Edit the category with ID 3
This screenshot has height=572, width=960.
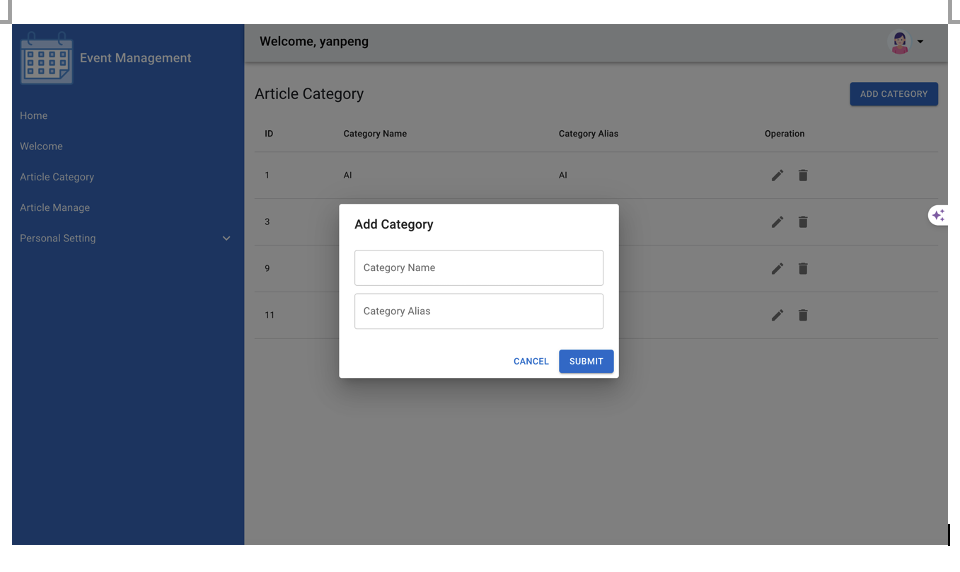777,222
